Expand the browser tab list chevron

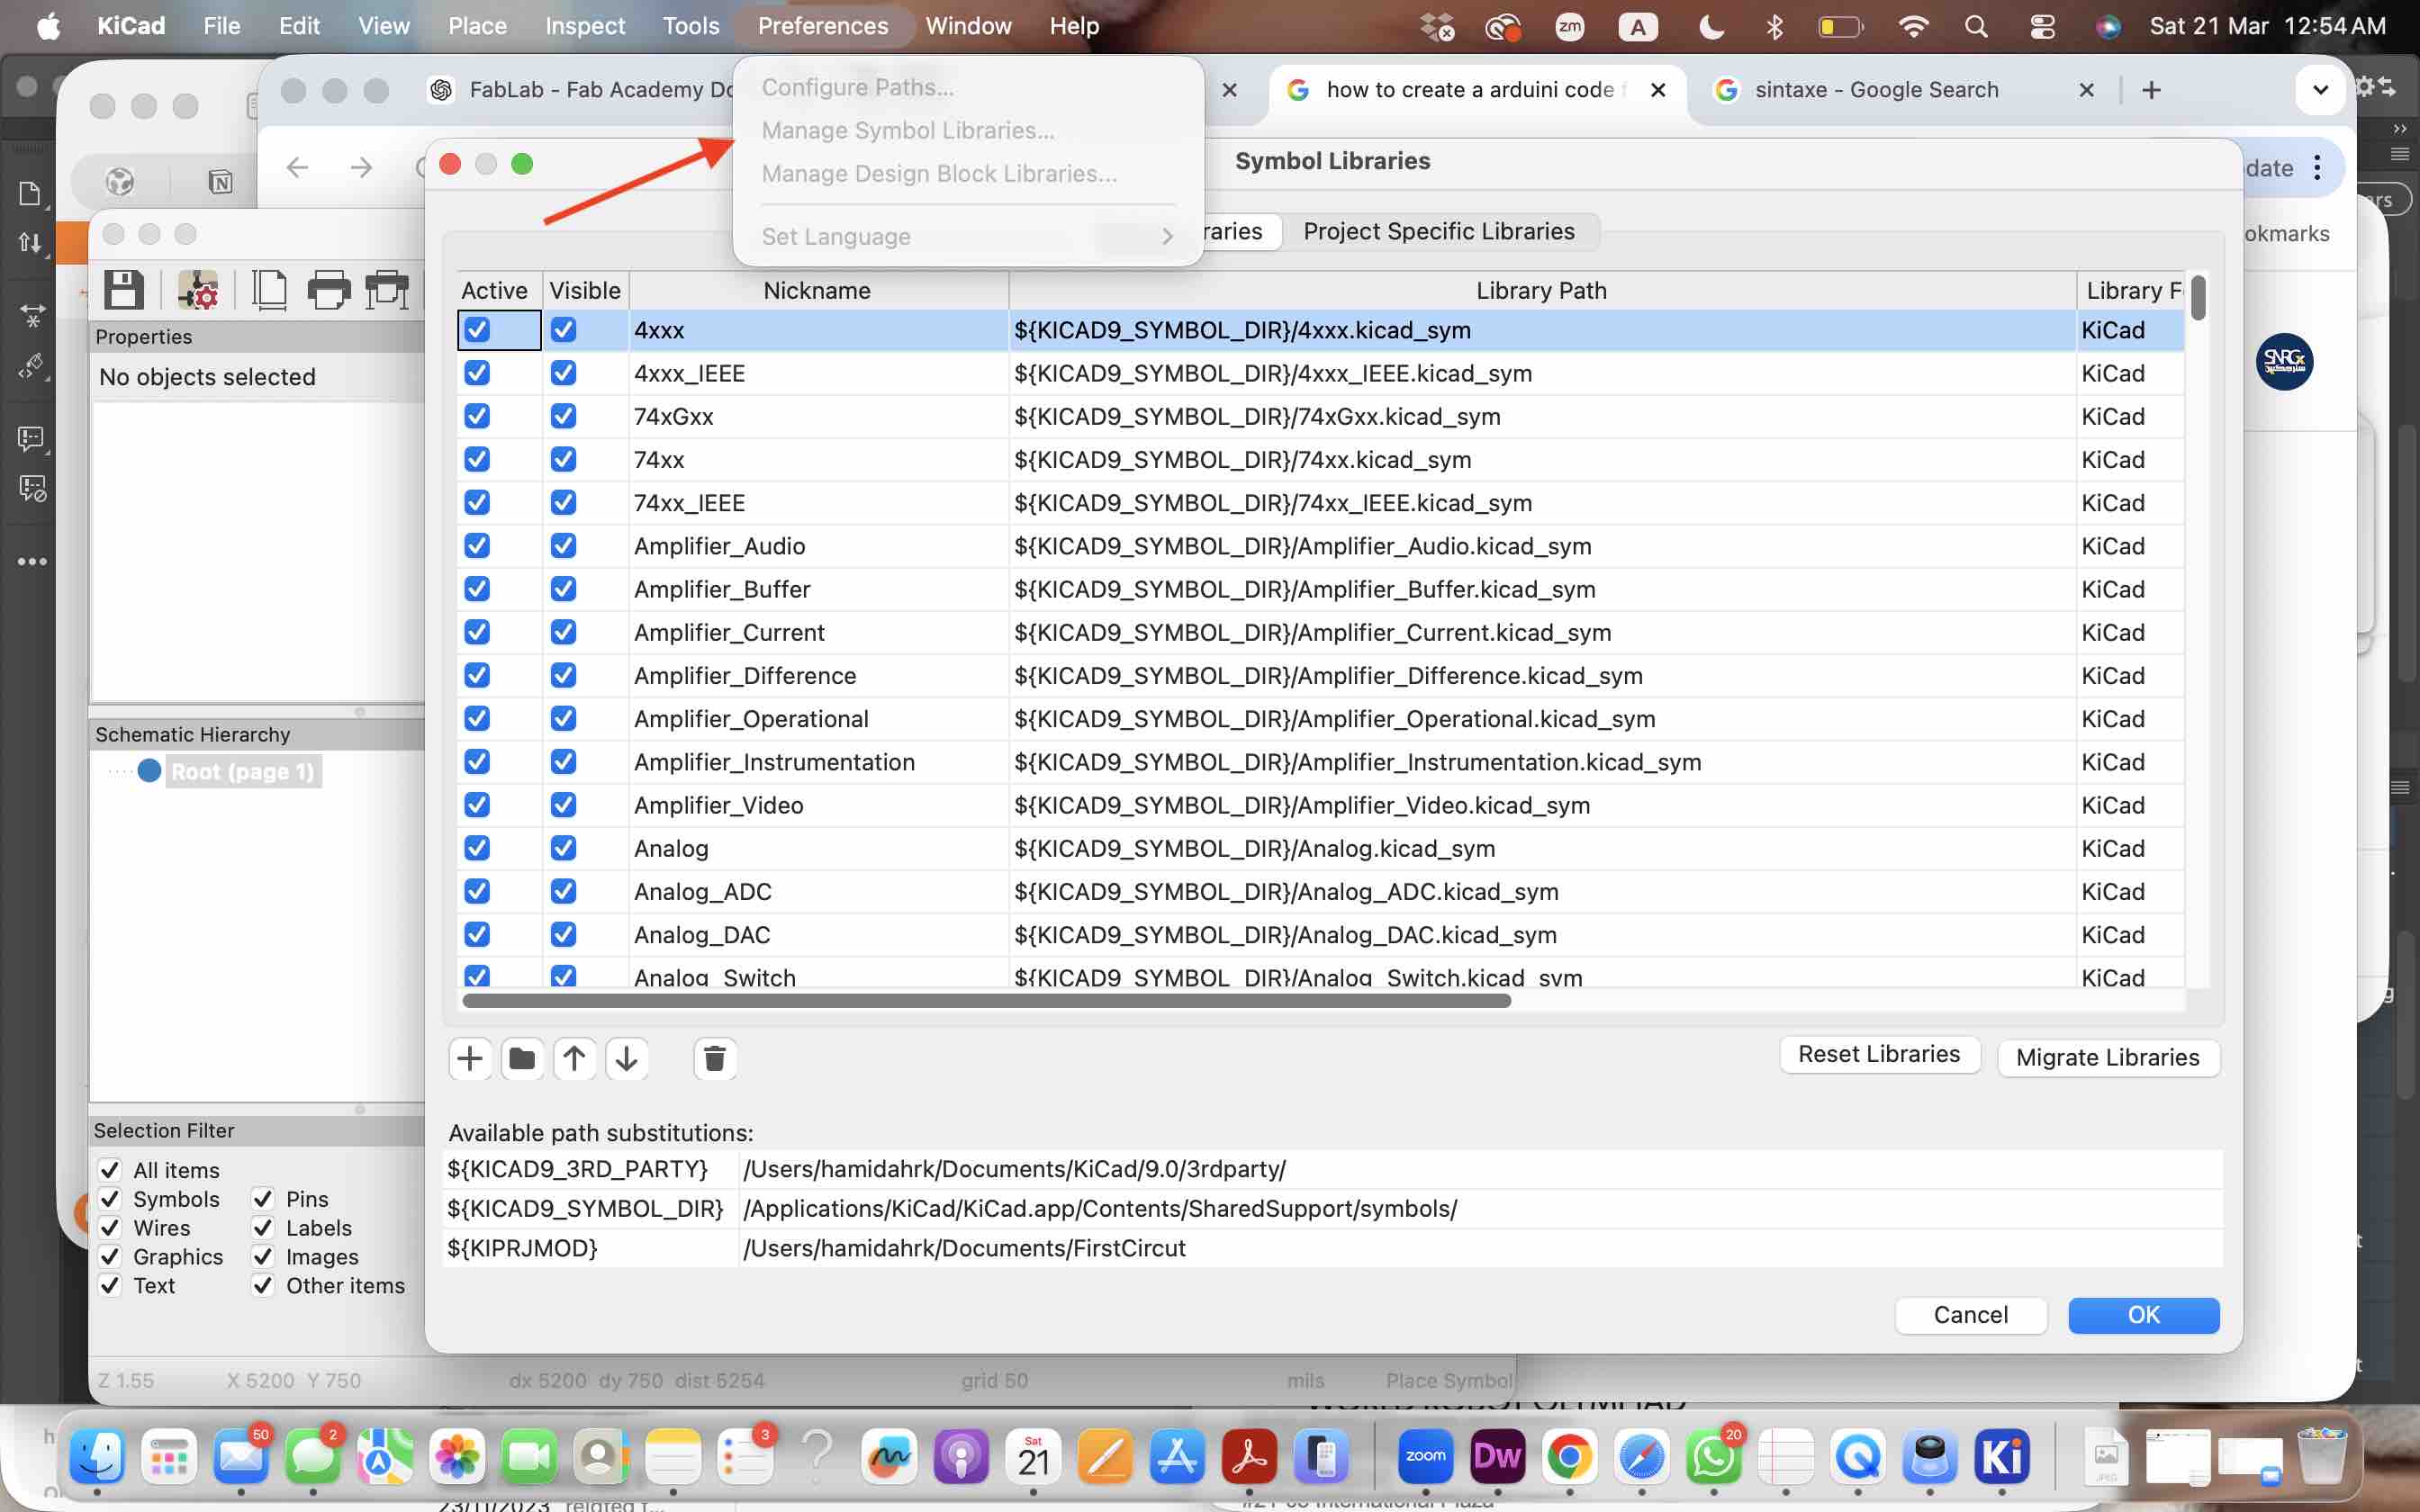[2320, 90]
